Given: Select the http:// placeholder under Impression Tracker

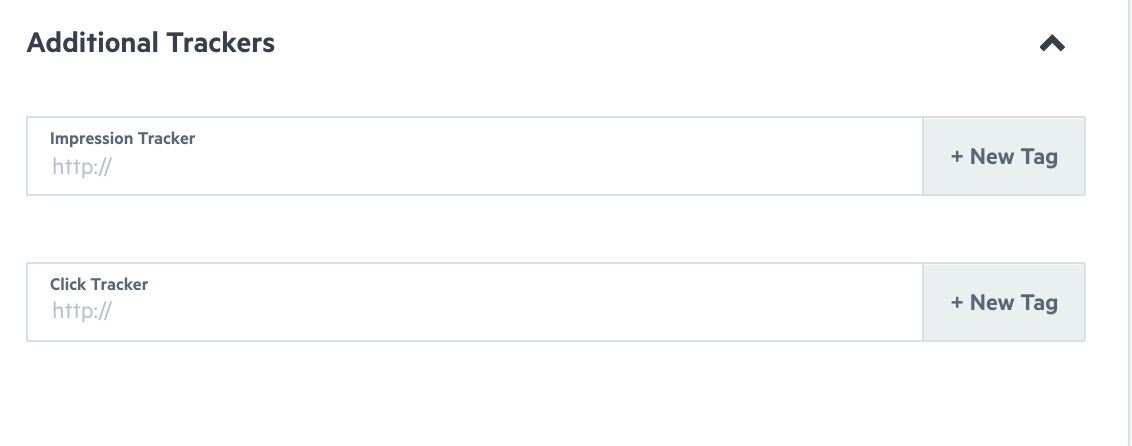Looking at the screenshot, I should pos(82,167).
